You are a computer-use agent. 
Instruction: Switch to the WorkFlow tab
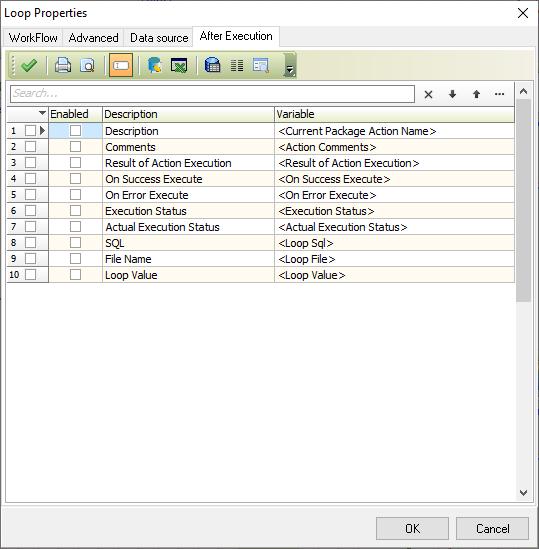(33, 38)
